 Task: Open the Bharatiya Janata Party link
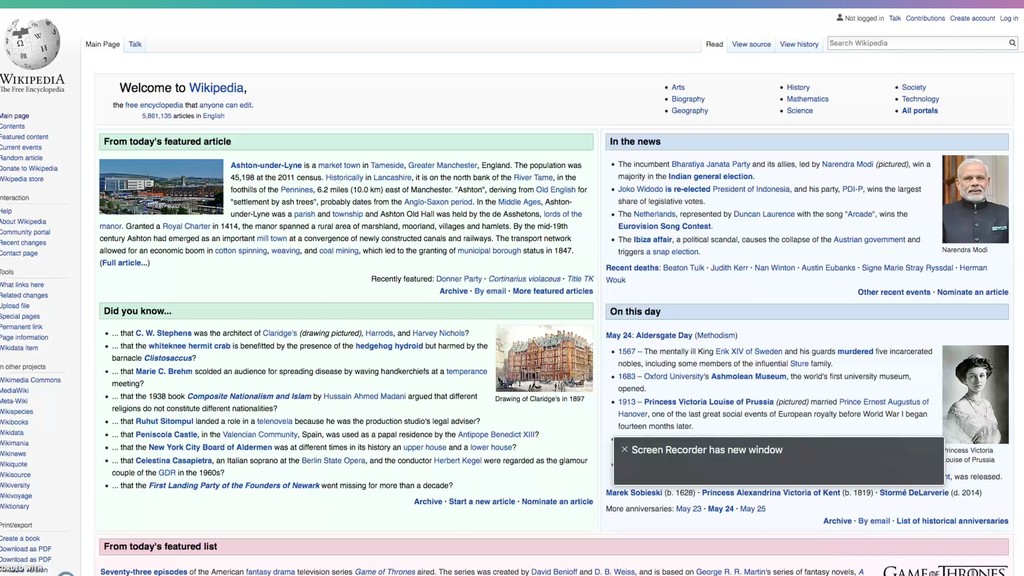click(711, 165)
